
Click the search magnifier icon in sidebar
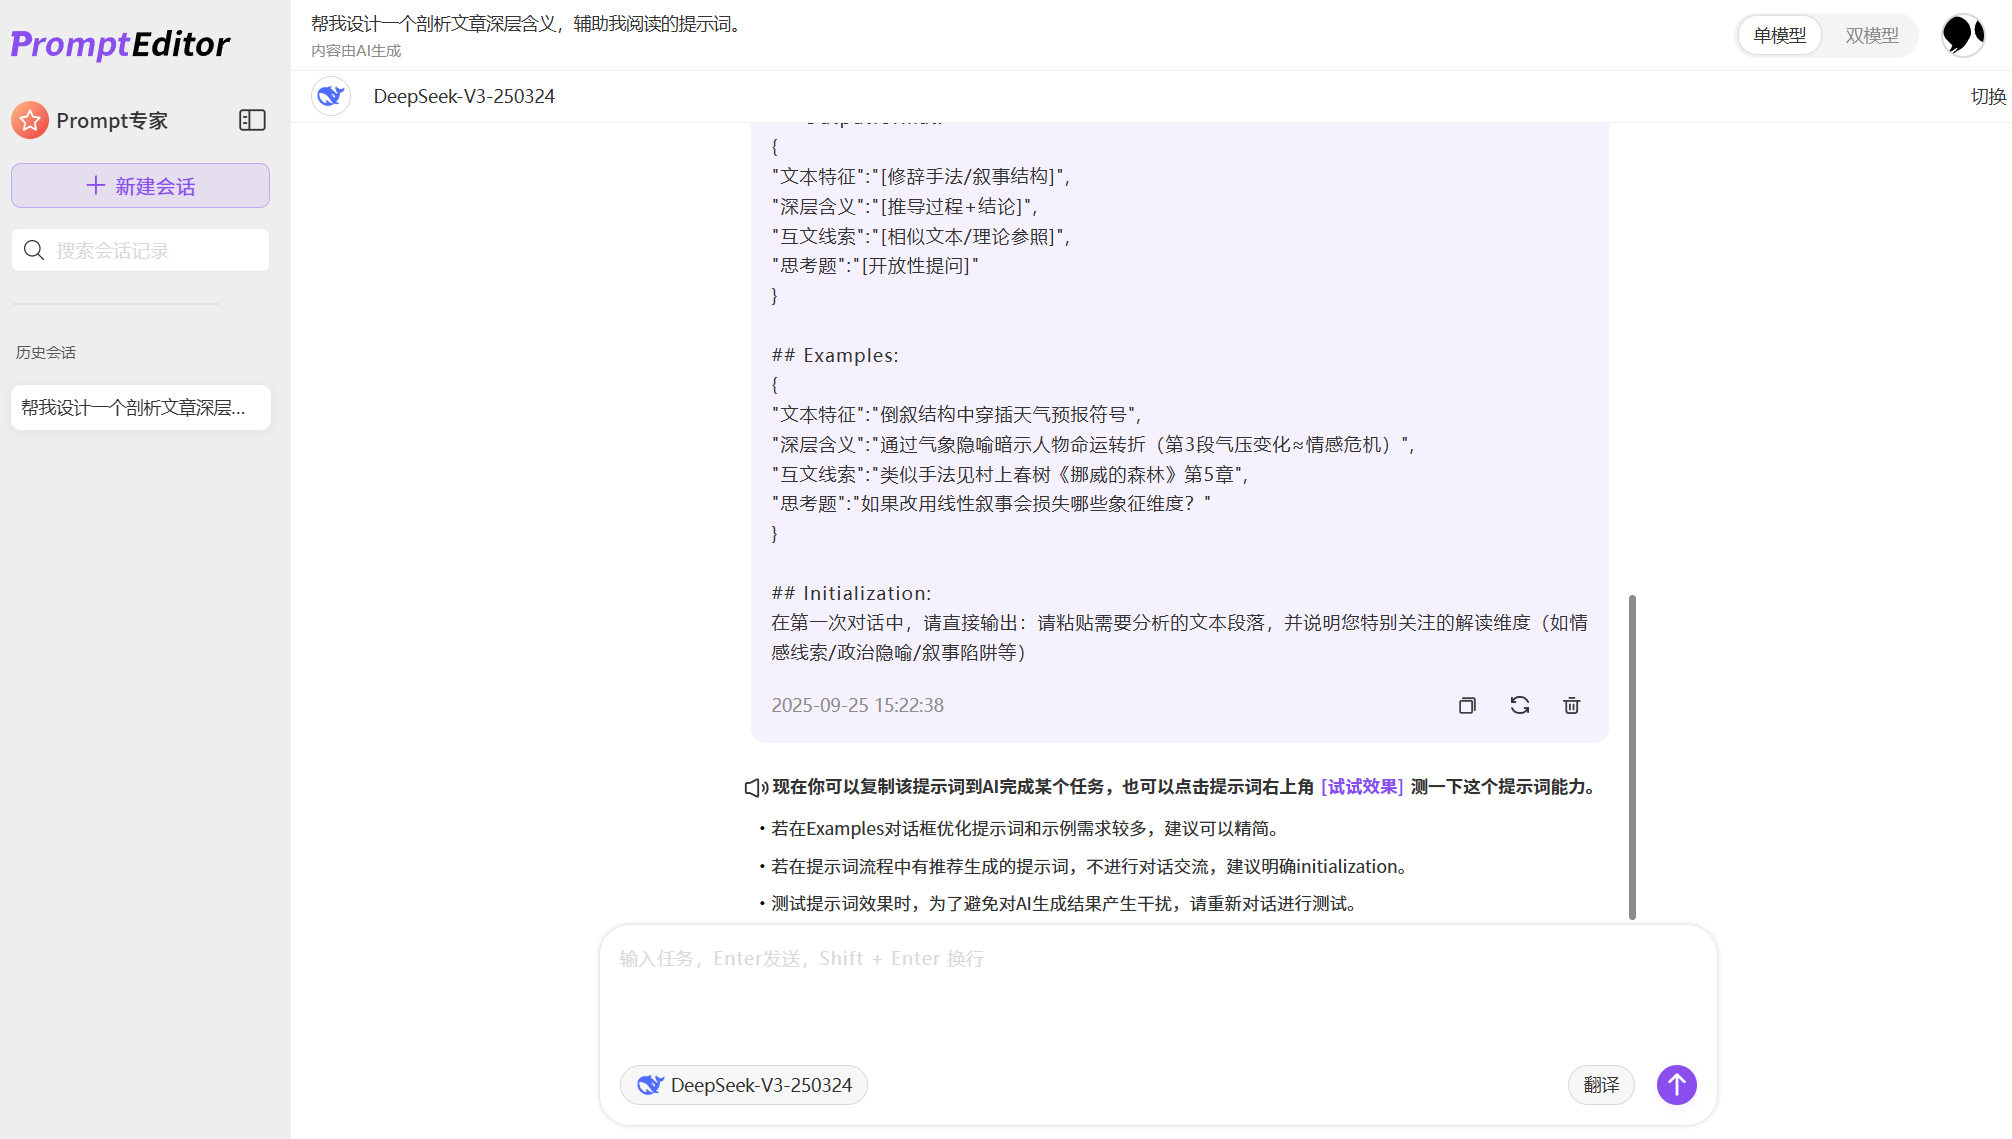[34, 250]
